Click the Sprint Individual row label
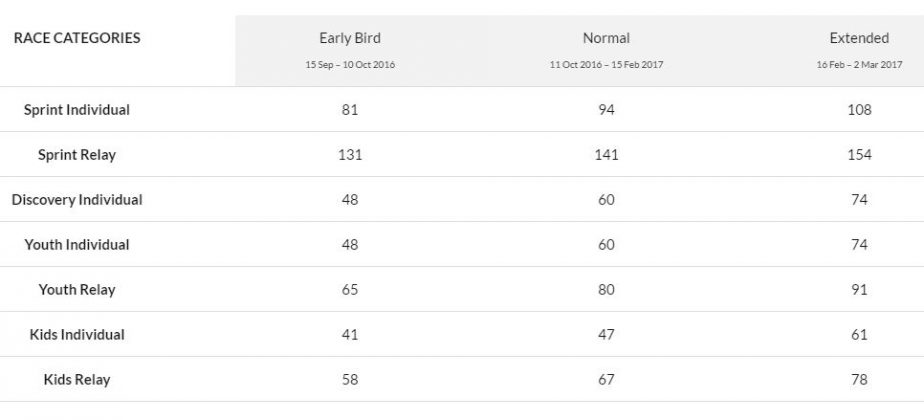Image resolution: width=924 pixels, height=420 pixels. point(77,110)
